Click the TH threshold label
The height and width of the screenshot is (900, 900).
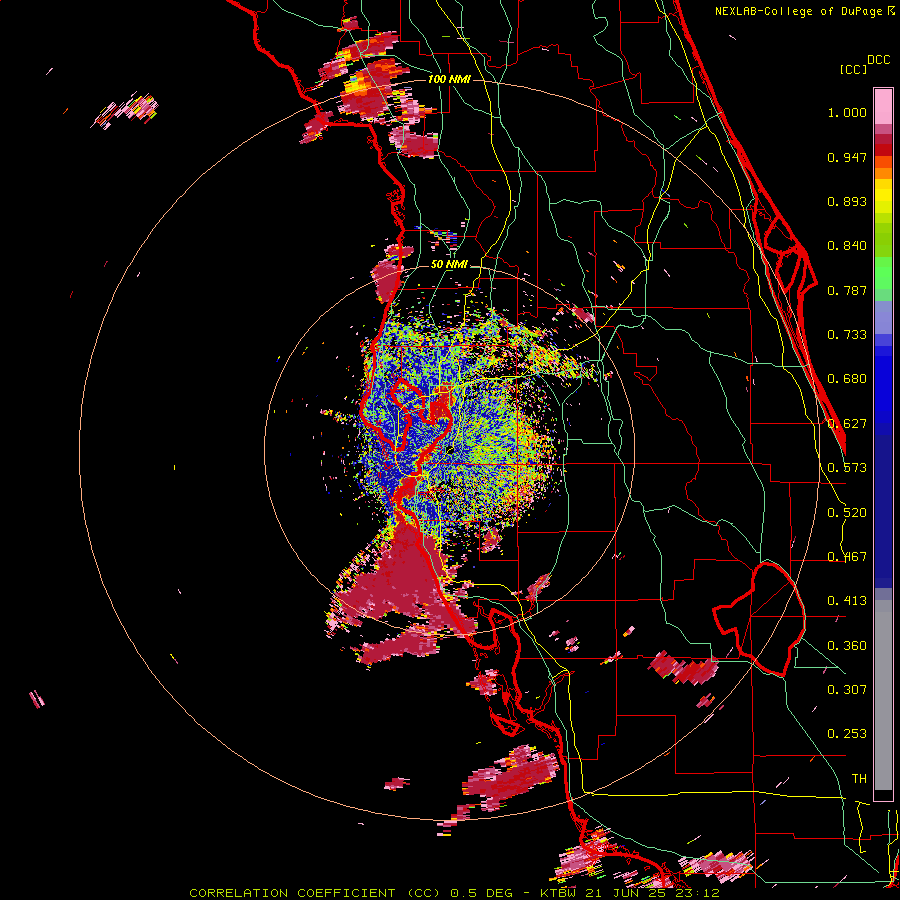click(x=859, y=778)
